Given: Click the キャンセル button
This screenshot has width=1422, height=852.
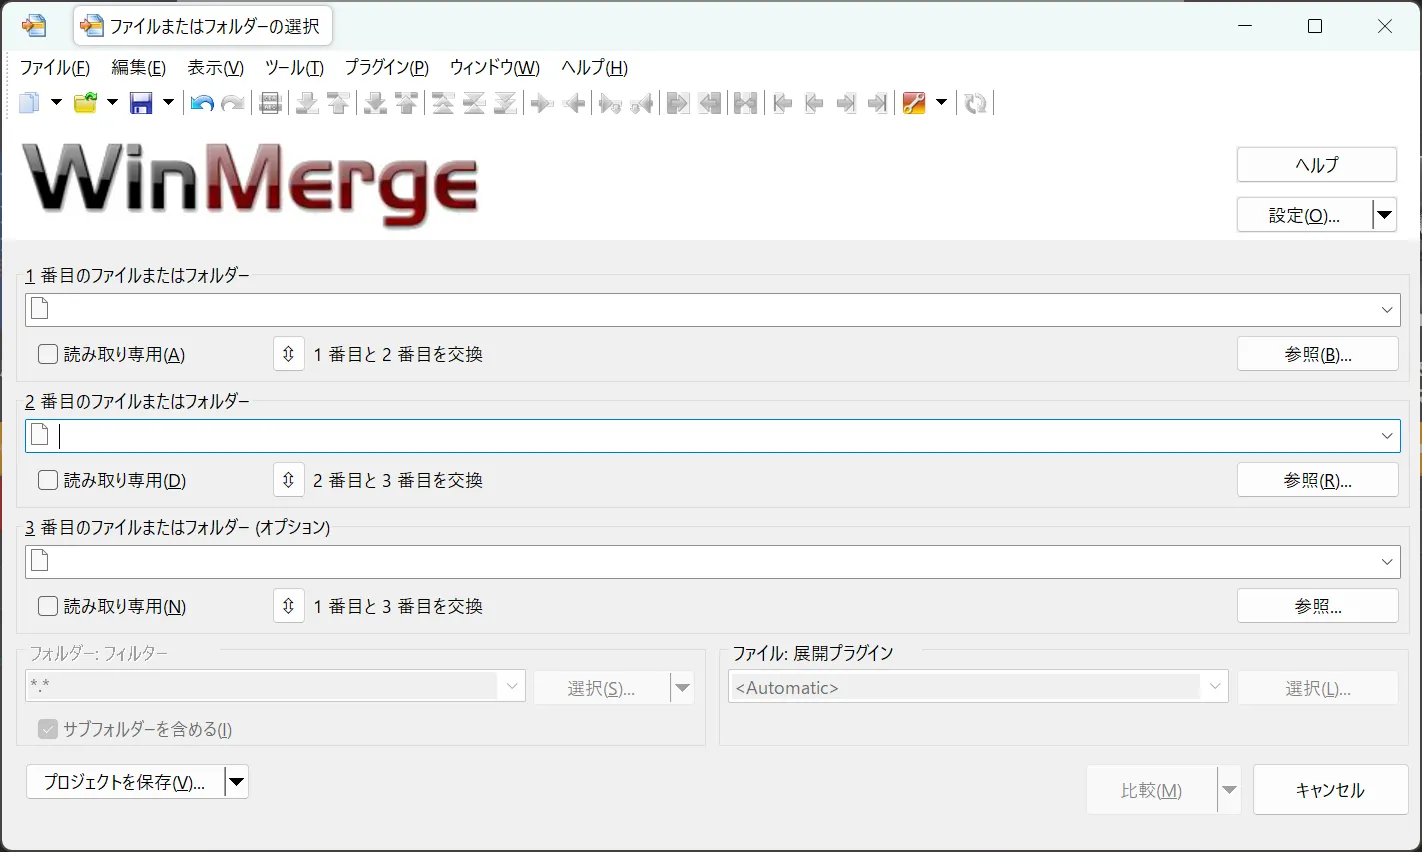Looking at the screenshot, I should pos(1330,790).
